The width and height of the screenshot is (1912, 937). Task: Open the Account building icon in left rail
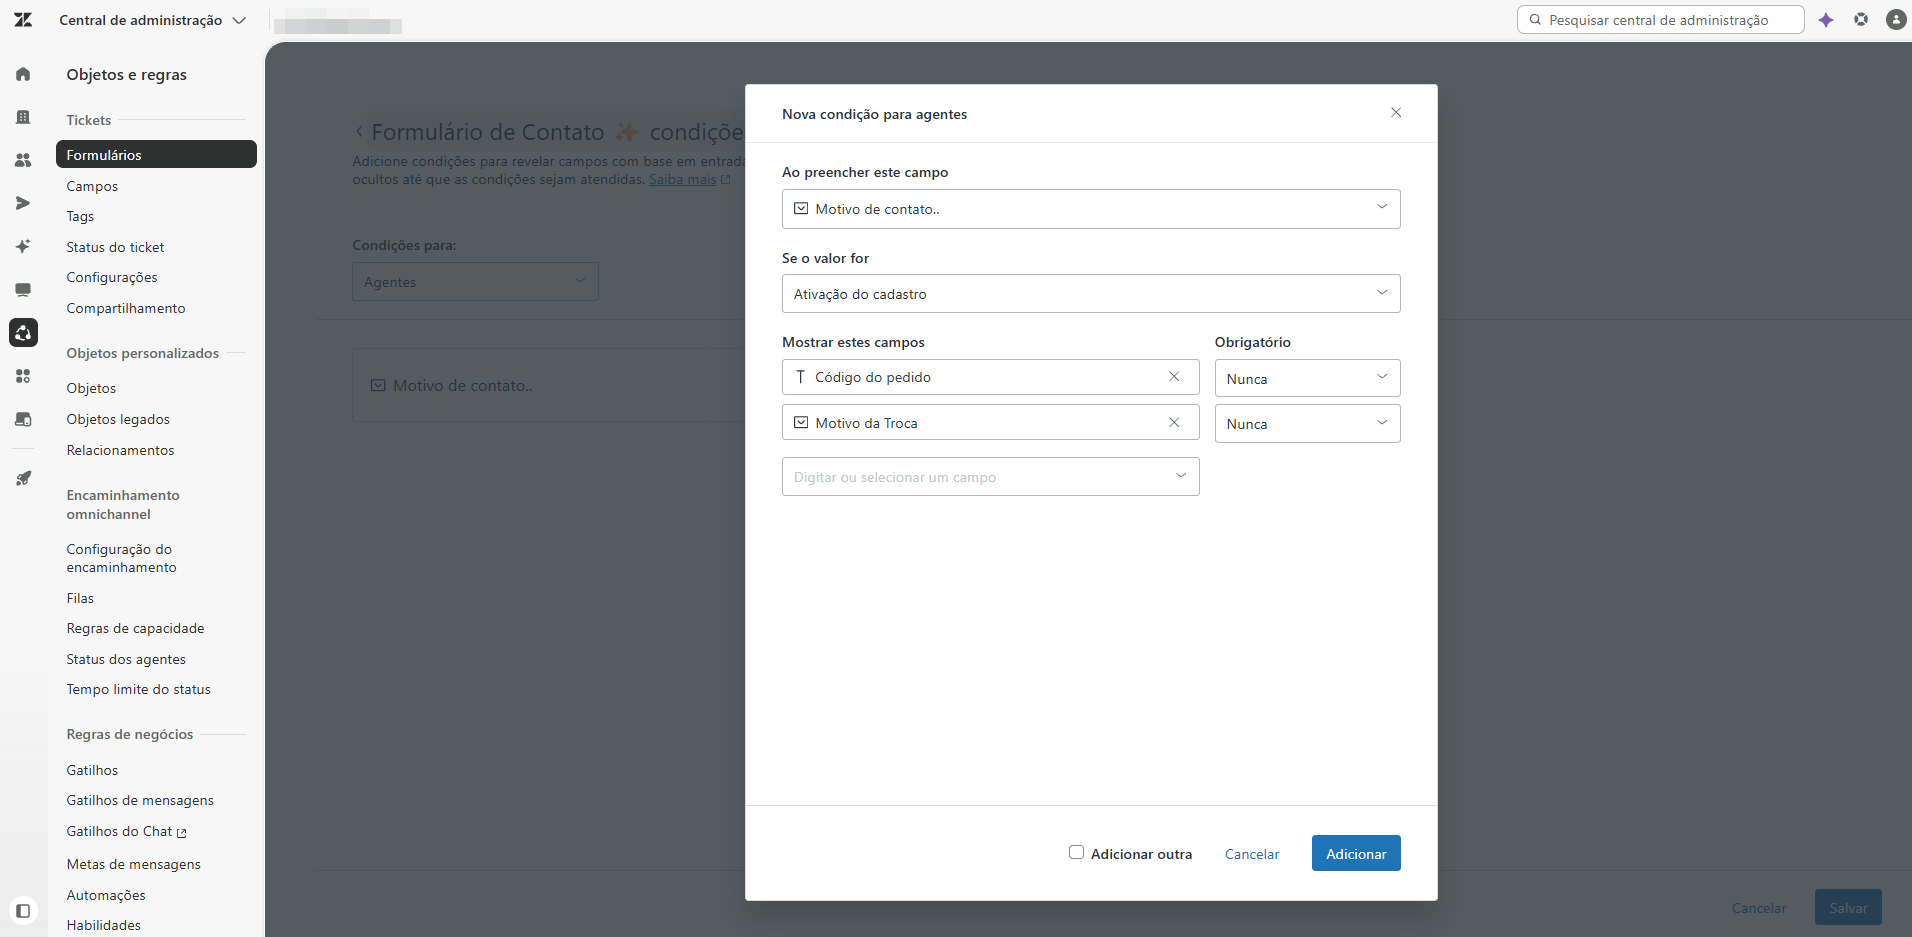23,117
